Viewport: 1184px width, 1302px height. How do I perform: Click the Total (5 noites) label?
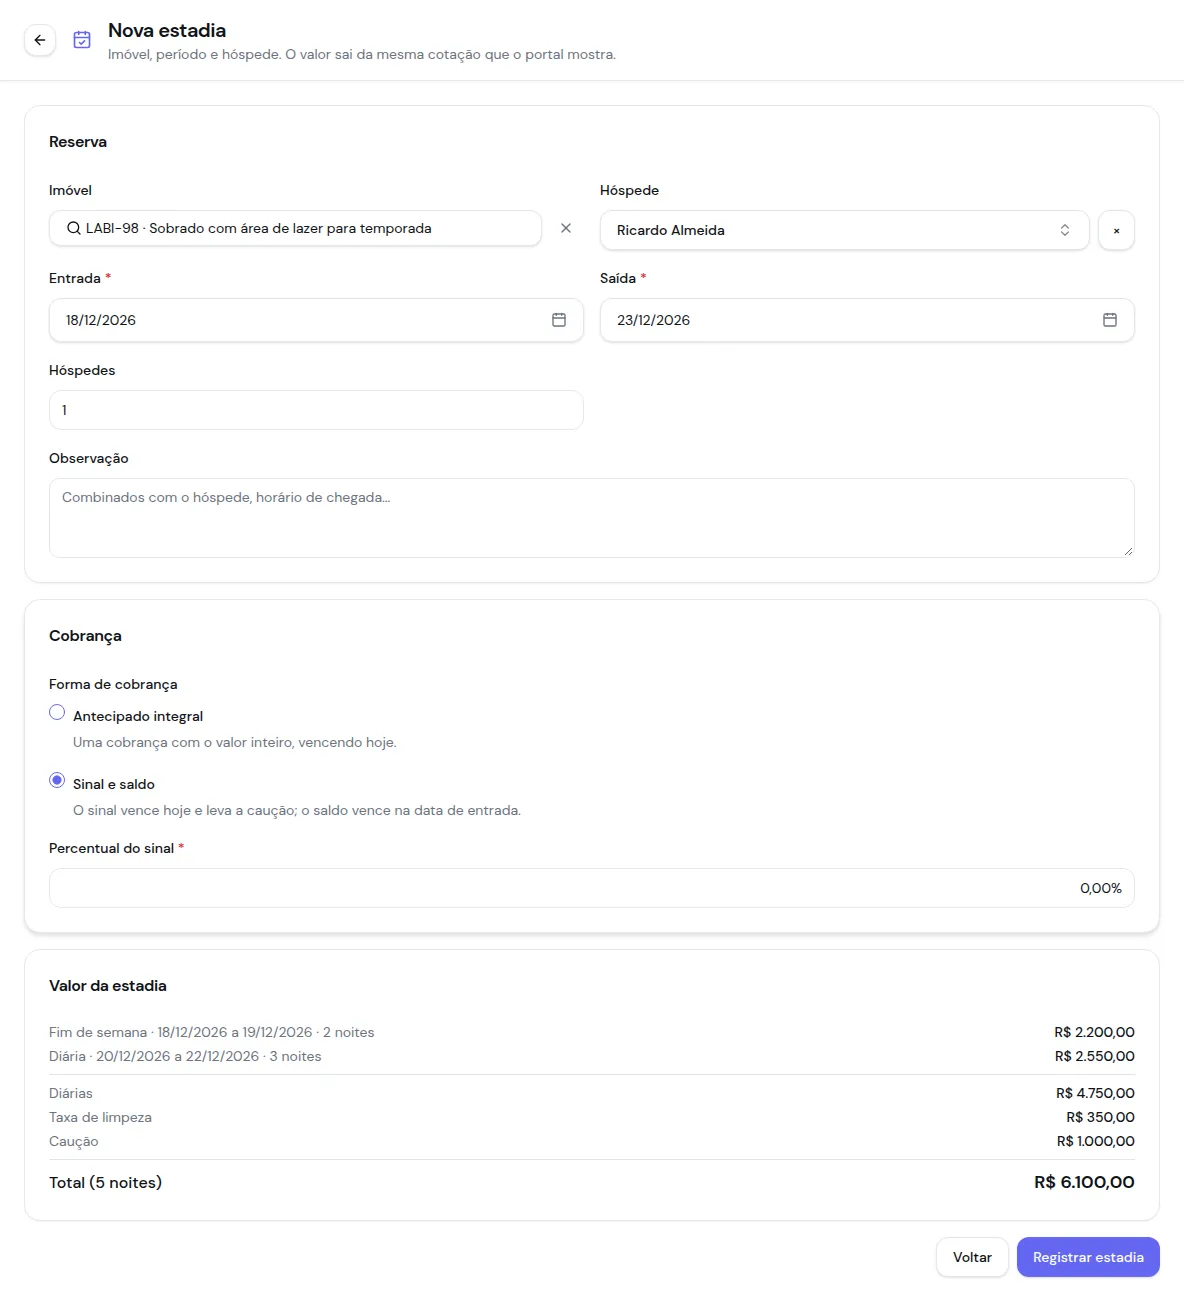click(x=105, y=1182)
